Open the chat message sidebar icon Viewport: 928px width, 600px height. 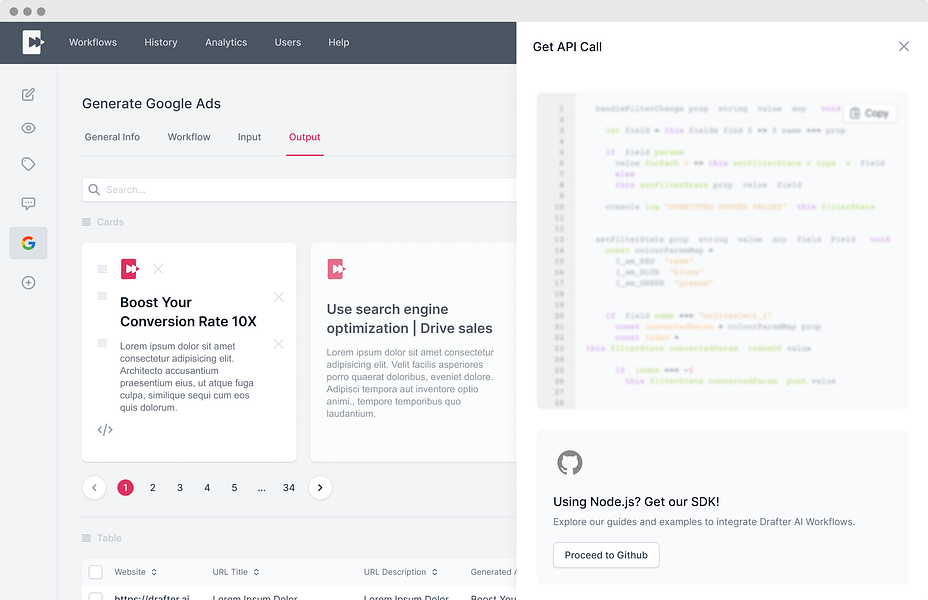[28, 204]
